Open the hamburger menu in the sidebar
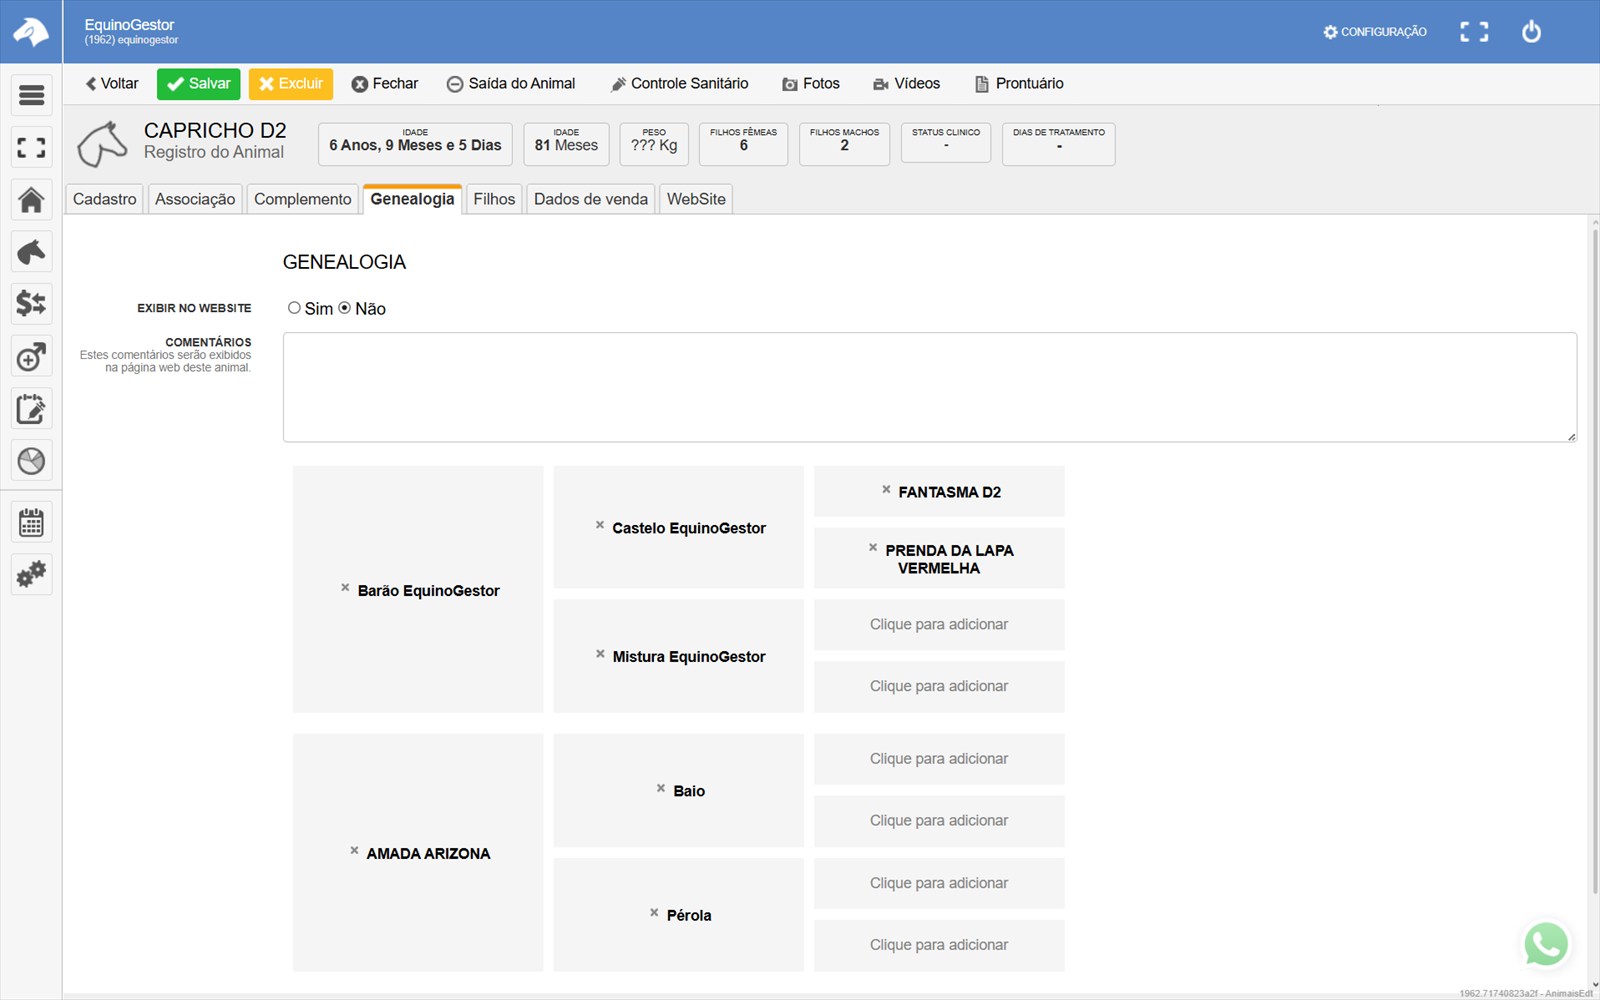1600x1000 pixels. point(31,95)
